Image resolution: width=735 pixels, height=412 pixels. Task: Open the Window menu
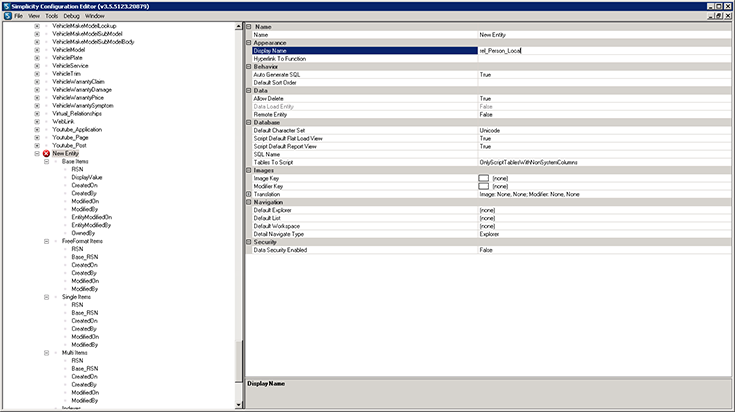[x=95, y=16]
